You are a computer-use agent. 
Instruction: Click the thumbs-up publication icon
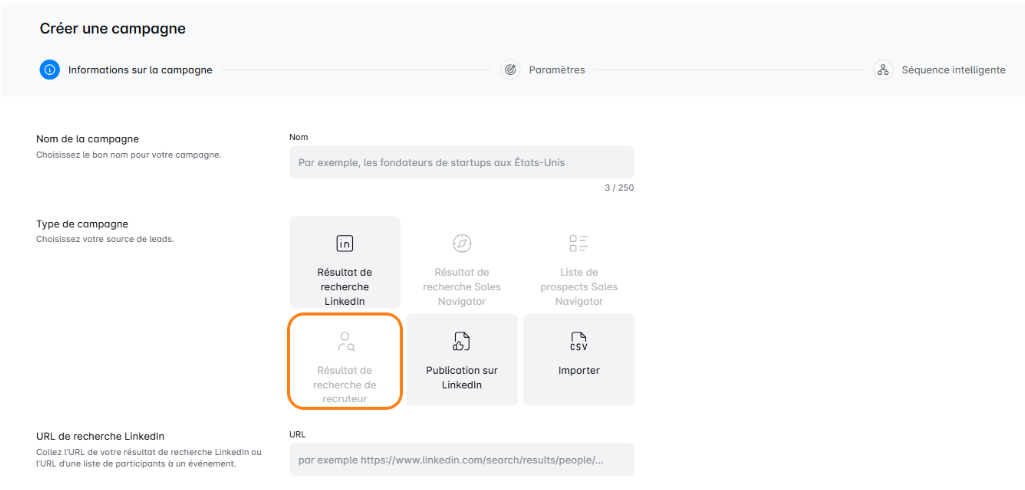click(461, 342)
